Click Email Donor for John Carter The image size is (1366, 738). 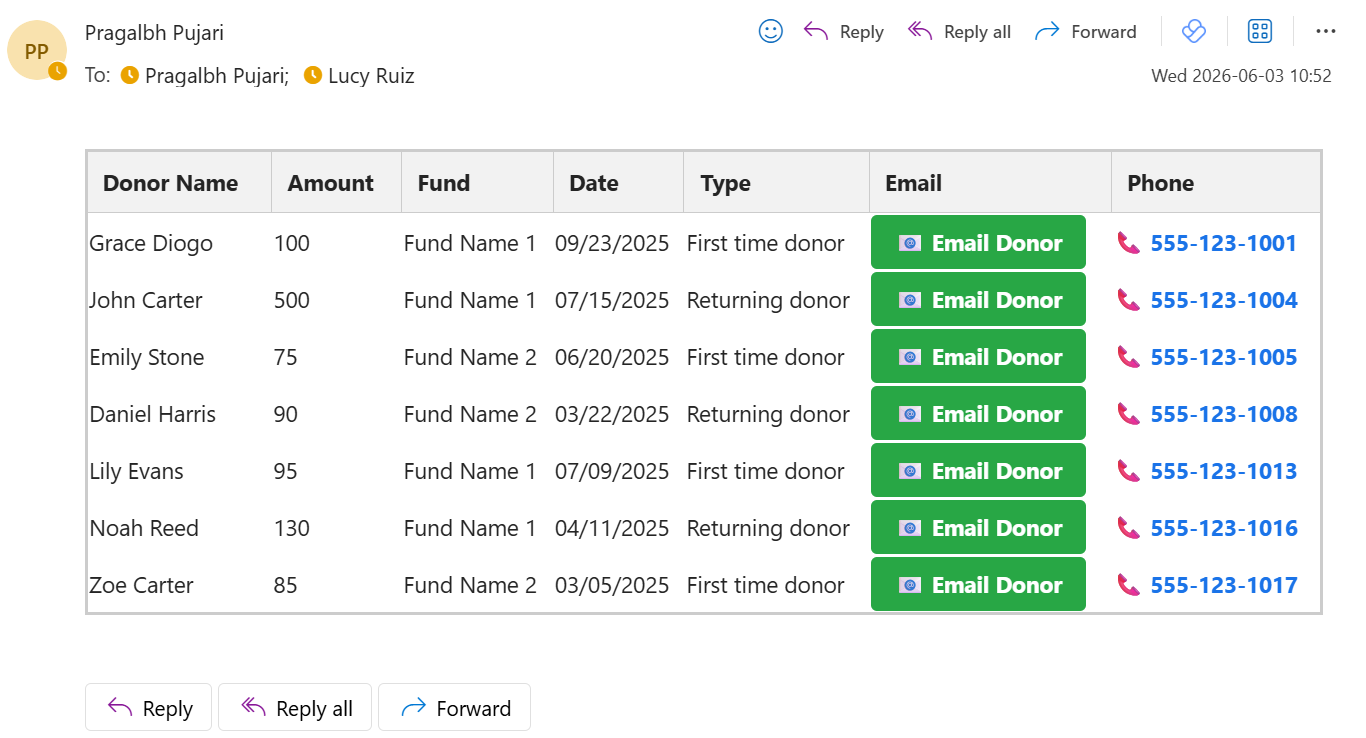point(978,299)
